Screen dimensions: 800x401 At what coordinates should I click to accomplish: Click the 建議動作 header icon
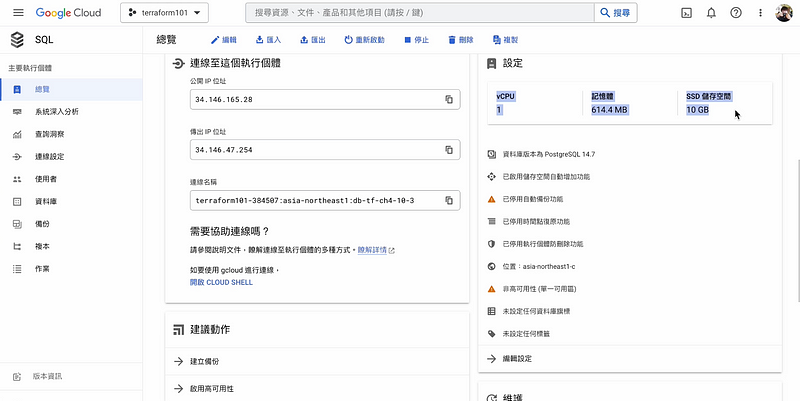click(178, 330)
